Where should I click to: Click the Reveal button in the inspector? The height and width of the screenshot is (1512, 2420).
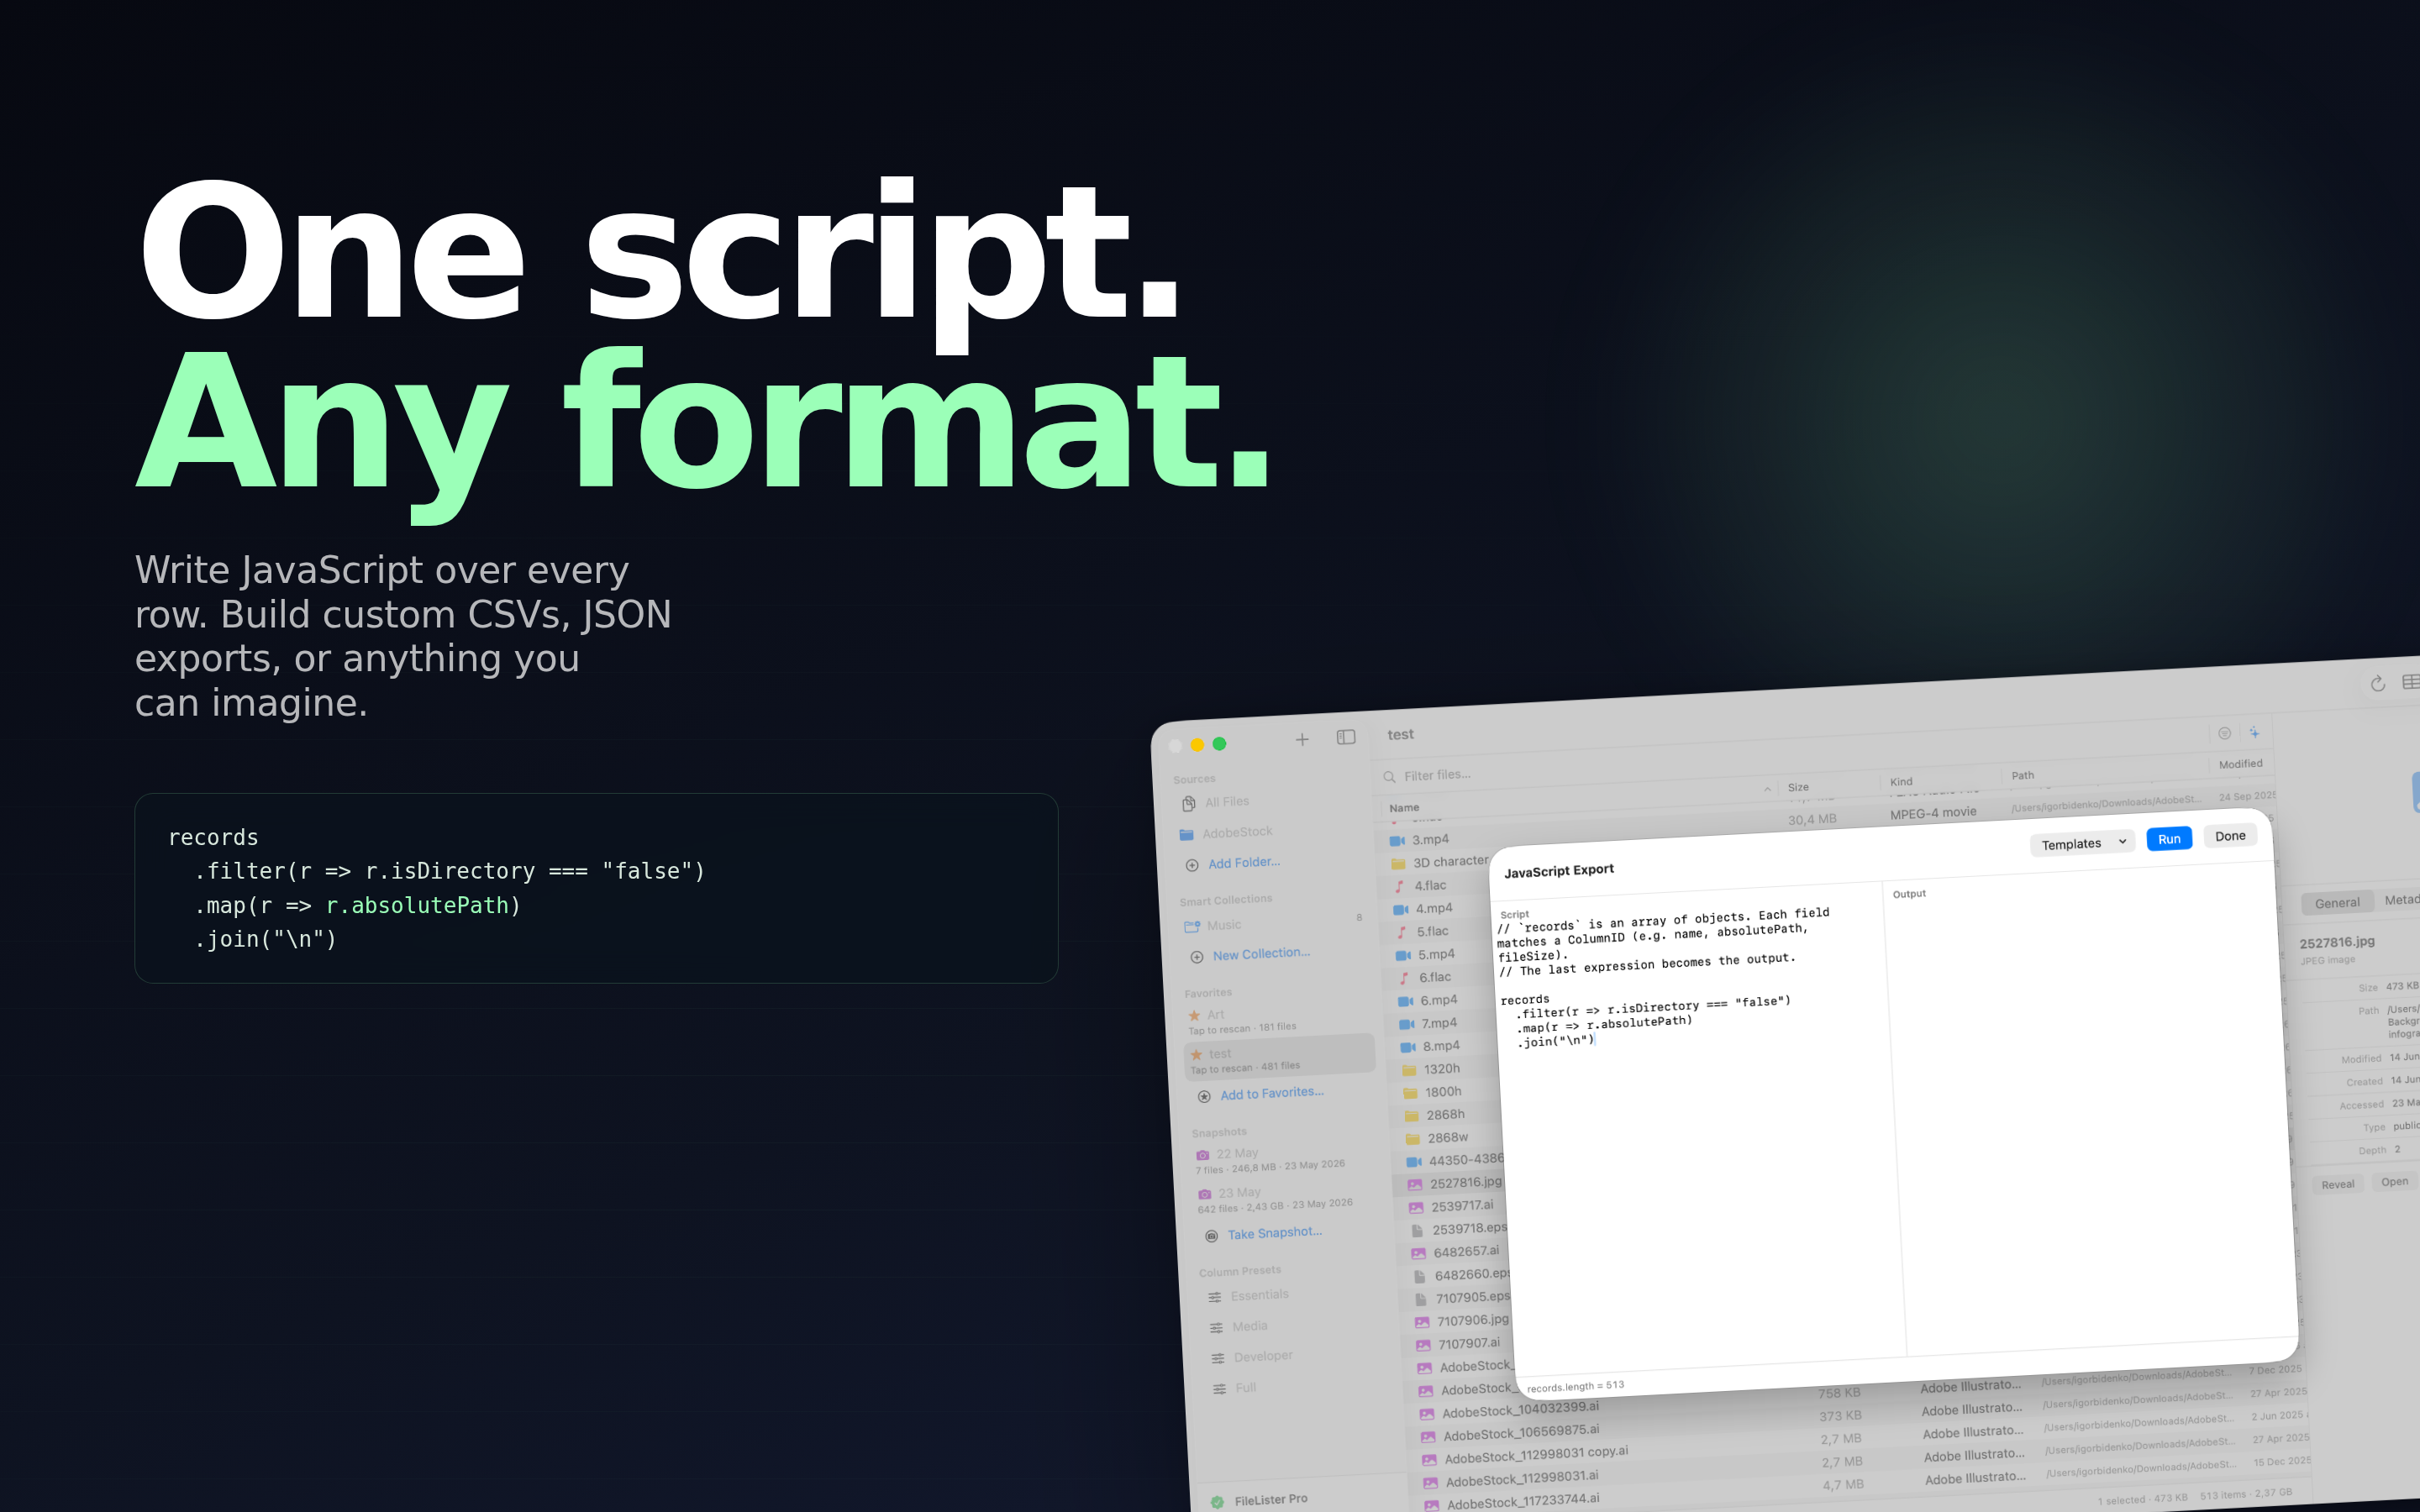2338,1184
